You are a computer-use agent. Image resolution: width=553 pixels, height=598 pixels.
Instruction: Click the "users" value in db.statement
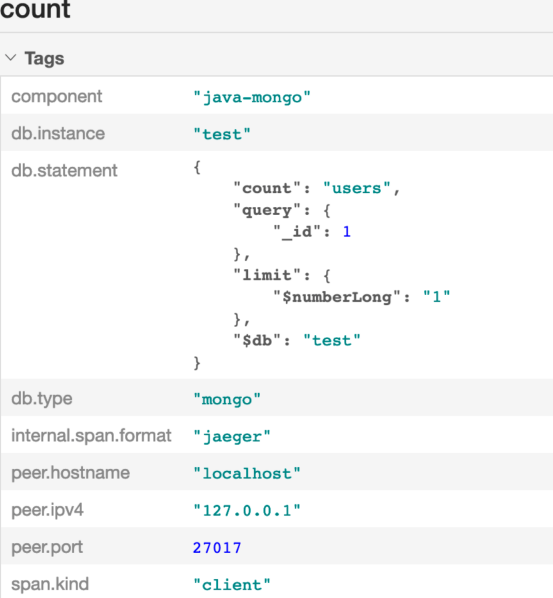coord(357,188)
